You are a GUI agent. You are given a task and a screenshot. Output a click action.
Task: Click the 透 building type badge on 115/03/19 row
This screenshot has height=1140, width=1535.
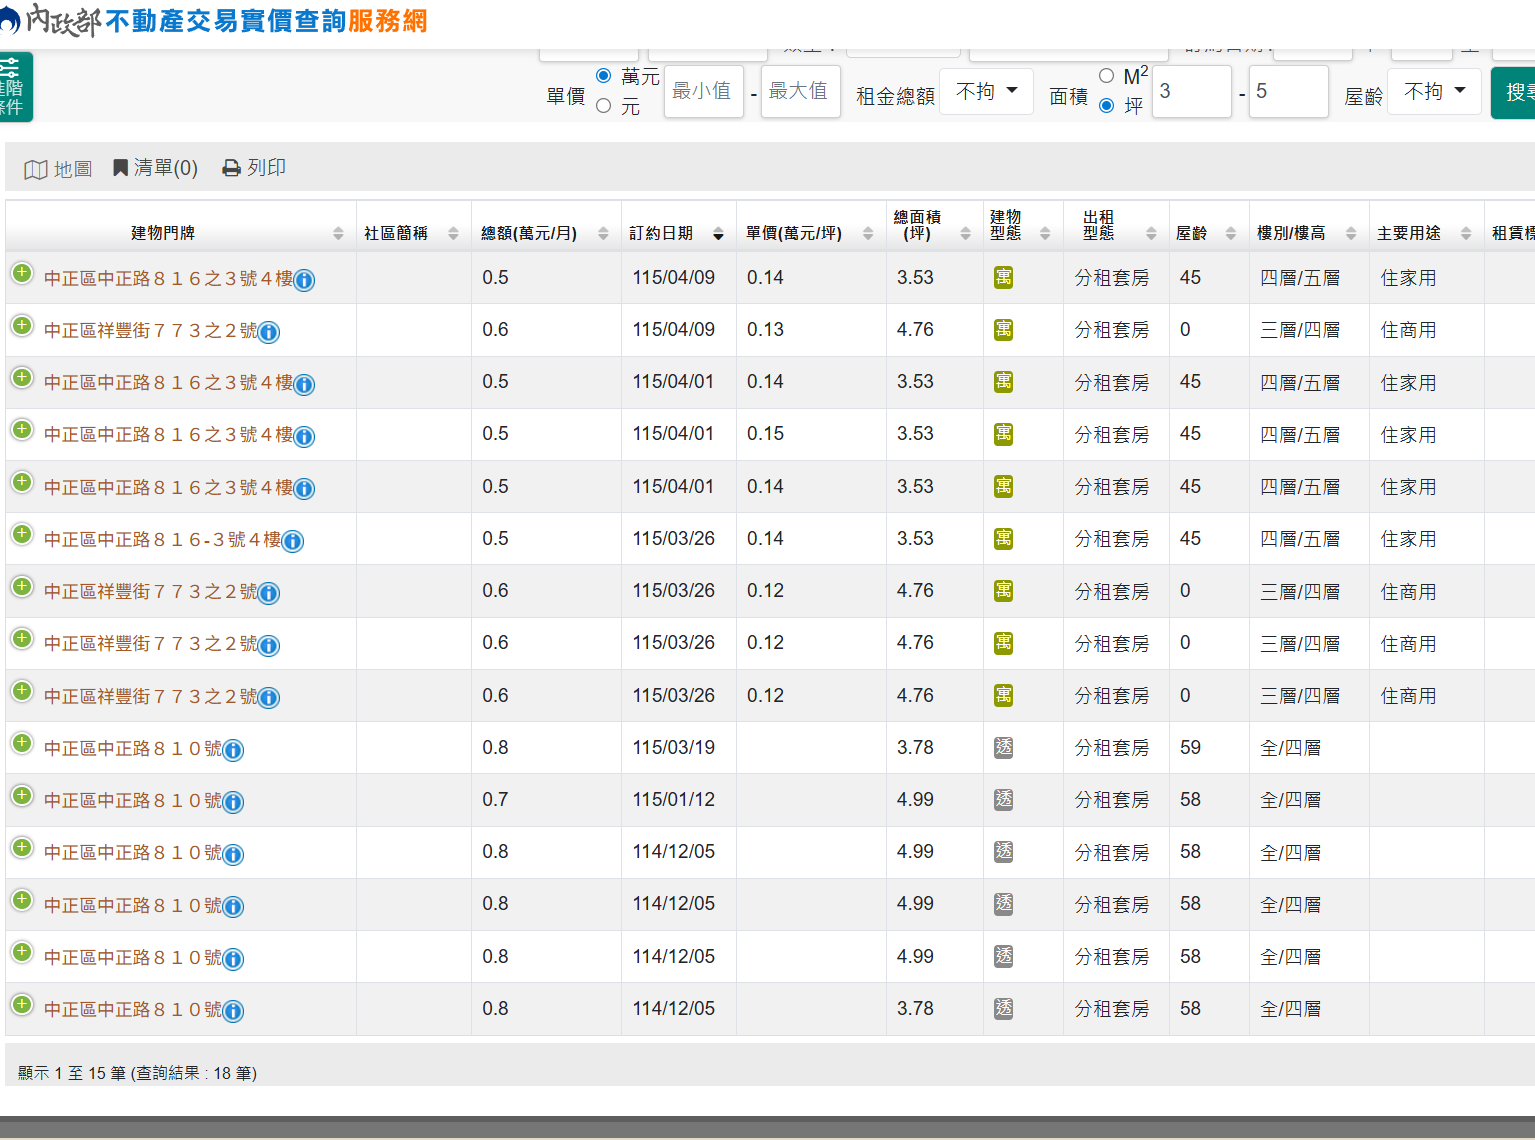tap(1003, 747)
